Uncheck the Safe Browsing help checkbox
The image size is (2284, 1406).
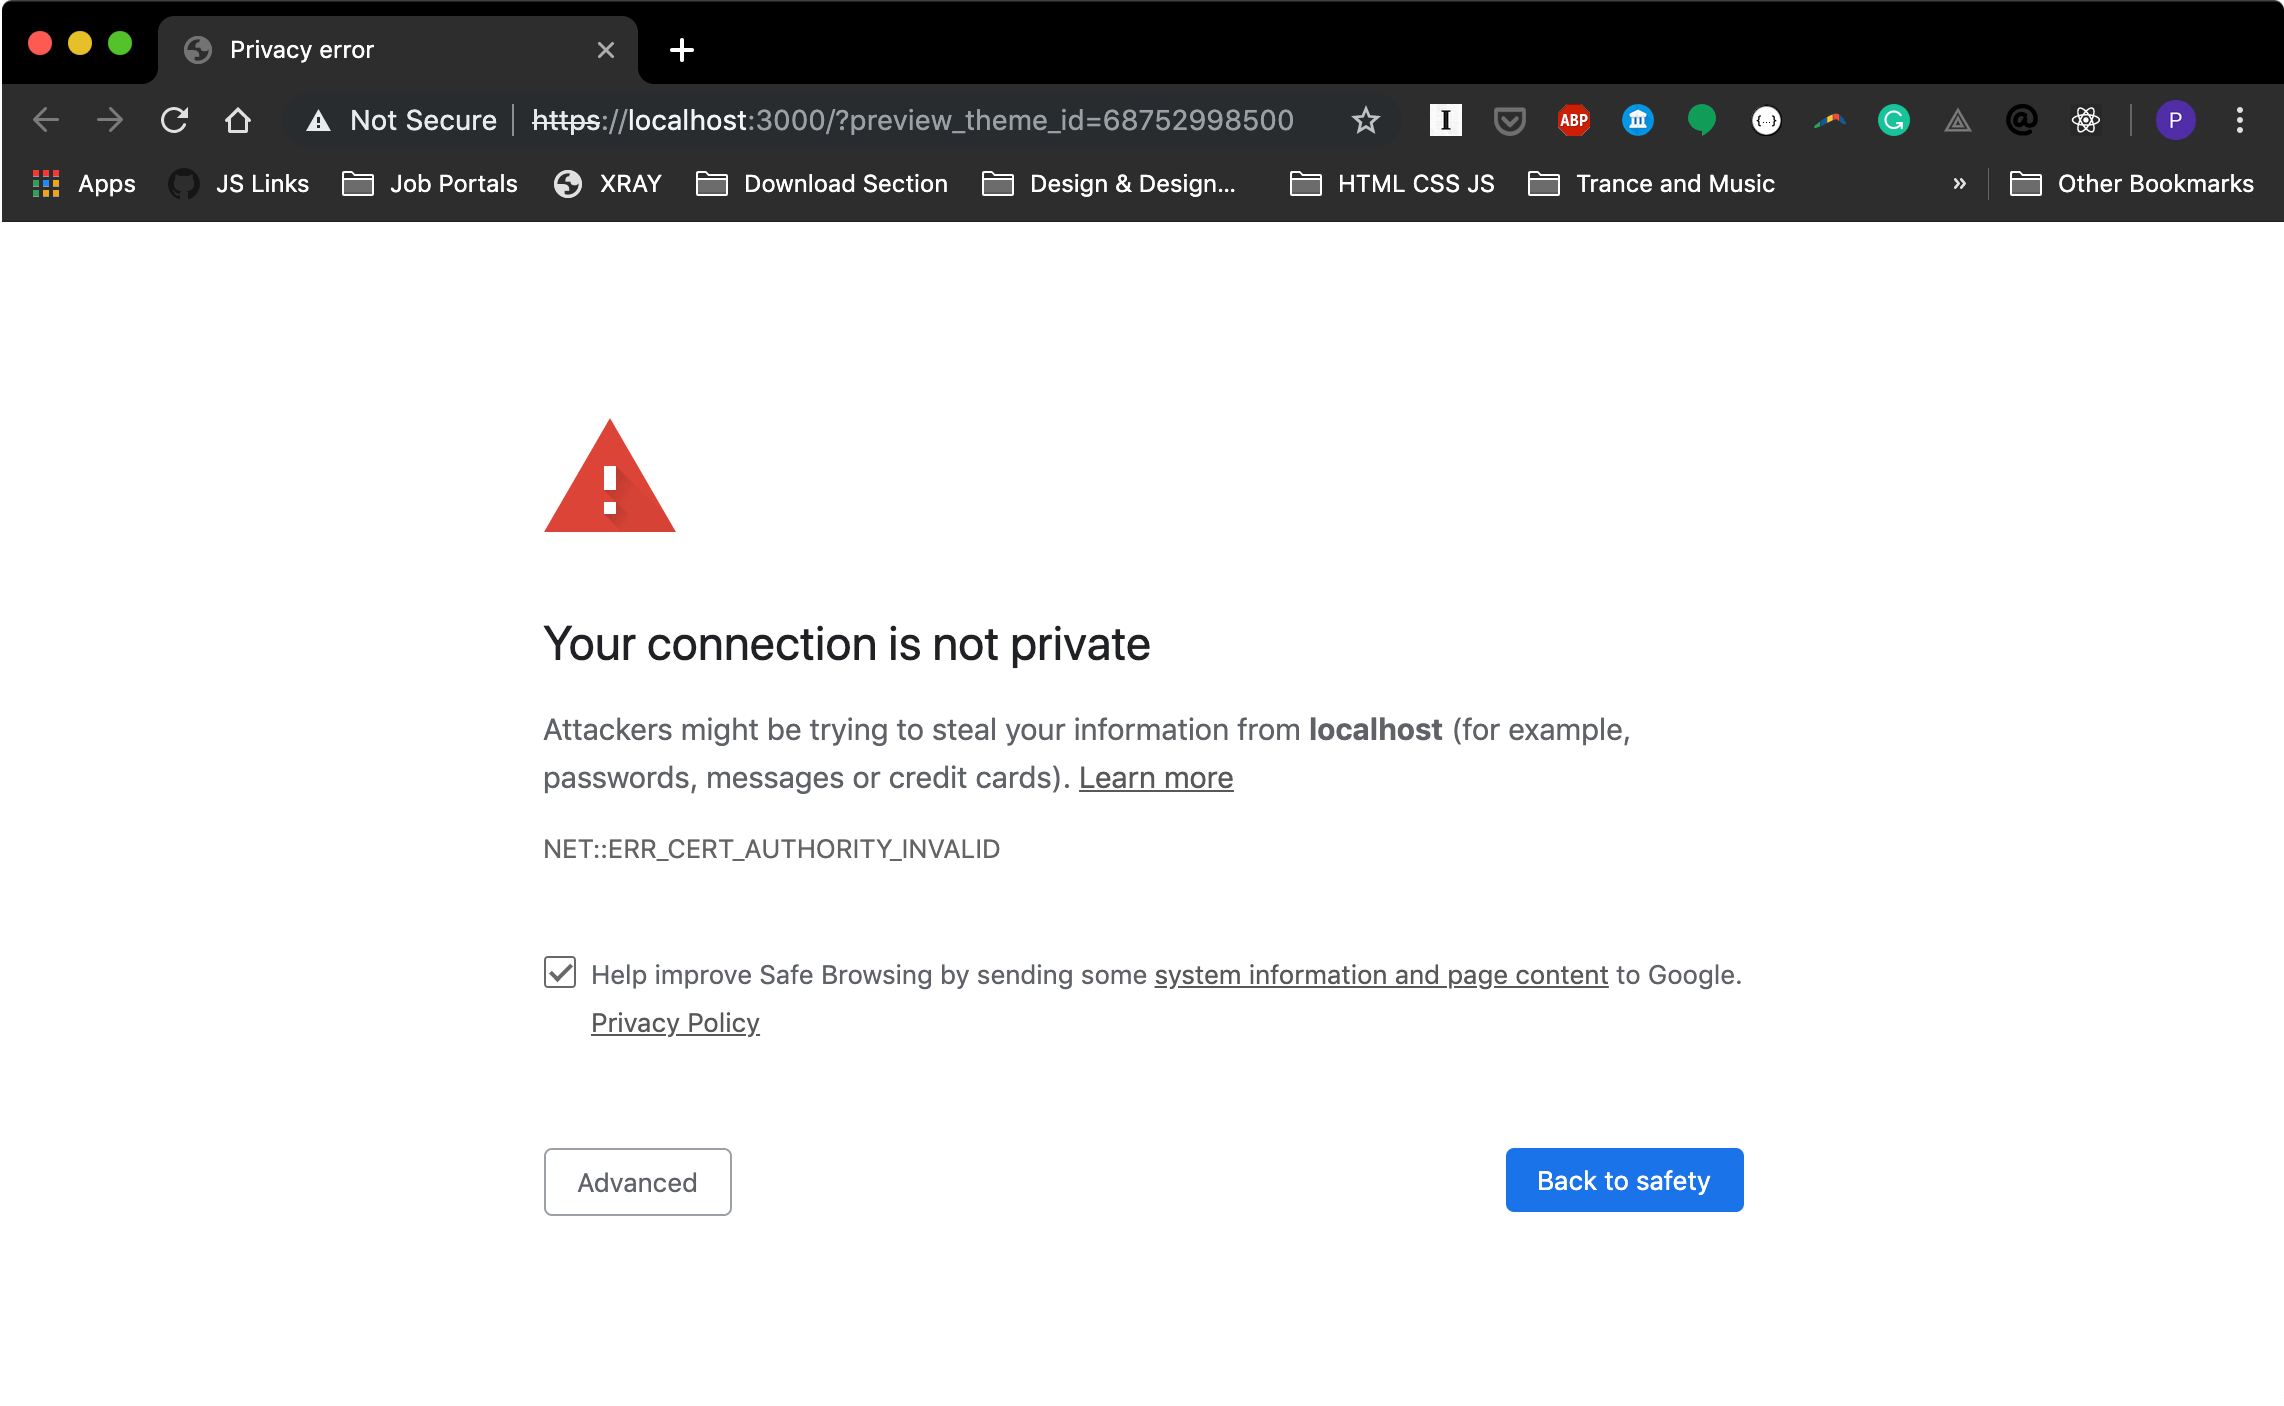560,972
